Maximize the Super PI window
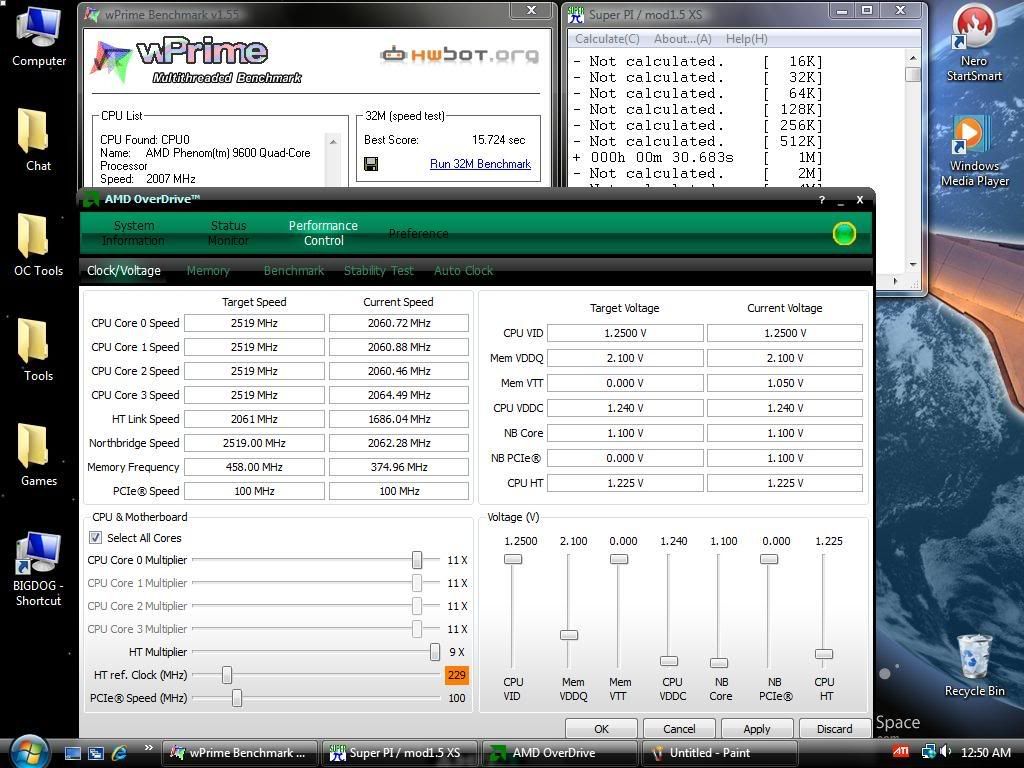 (x=867, y=10)
